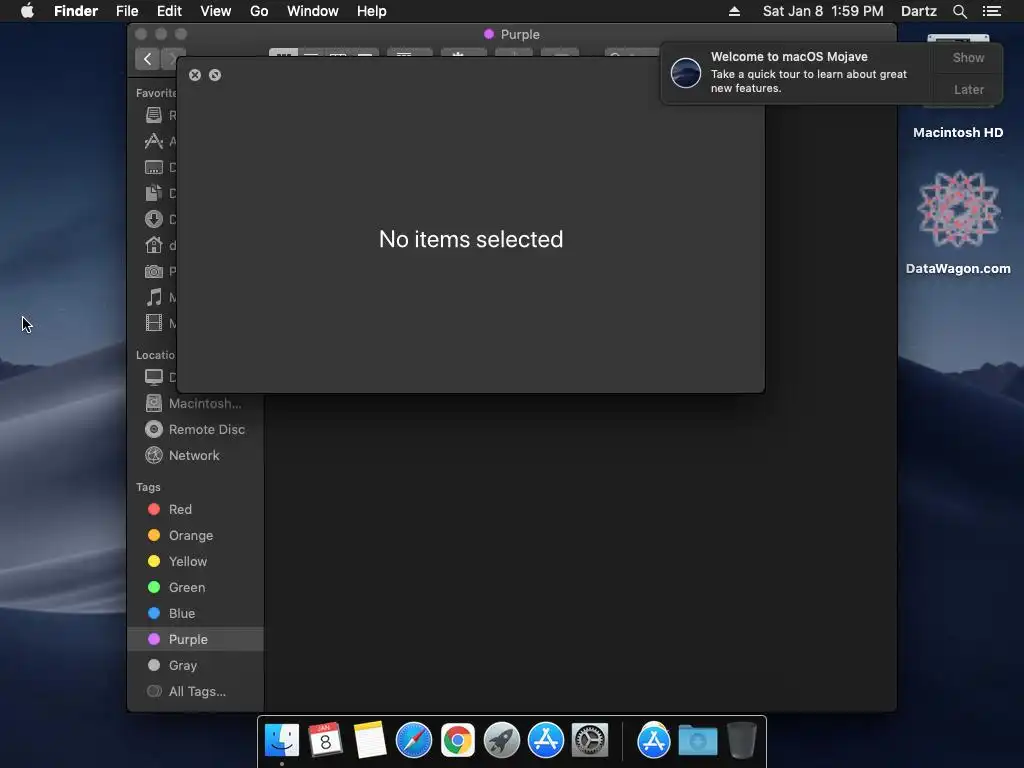Open the Apple menu
Image resolution: width=1024 pixels, height=768 pixels.
pyautogui.click(x=27, y=11)
